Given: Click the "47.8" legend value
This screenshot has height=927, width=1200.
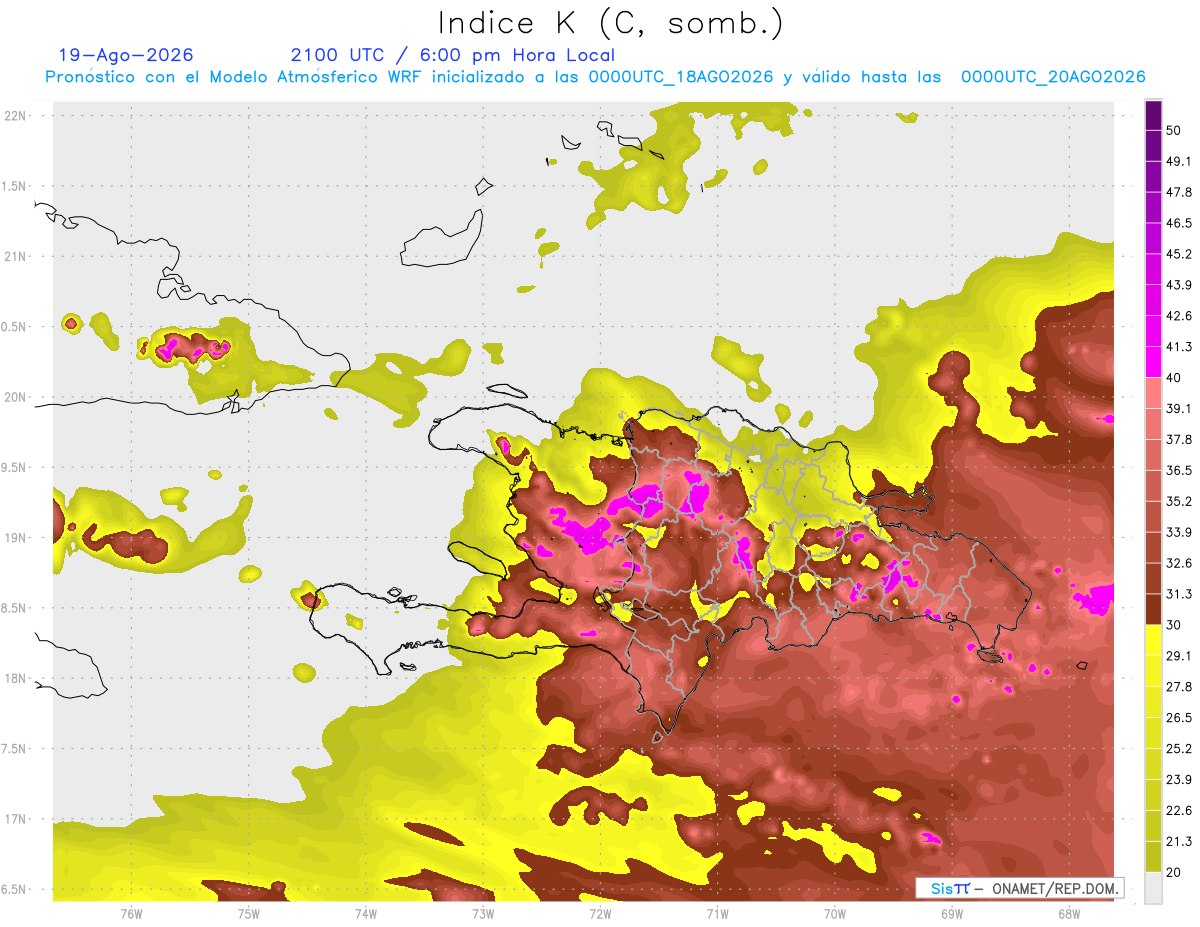Looking at the screenshot, I should 1179,192.
